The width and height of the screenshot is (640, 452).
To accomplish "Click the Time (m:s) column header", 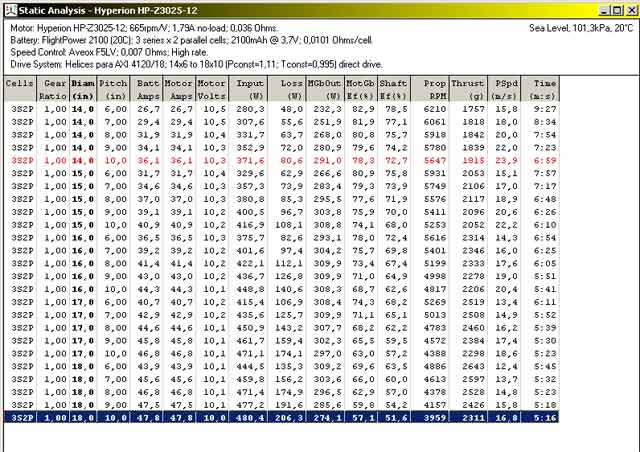I will [545, 86].
